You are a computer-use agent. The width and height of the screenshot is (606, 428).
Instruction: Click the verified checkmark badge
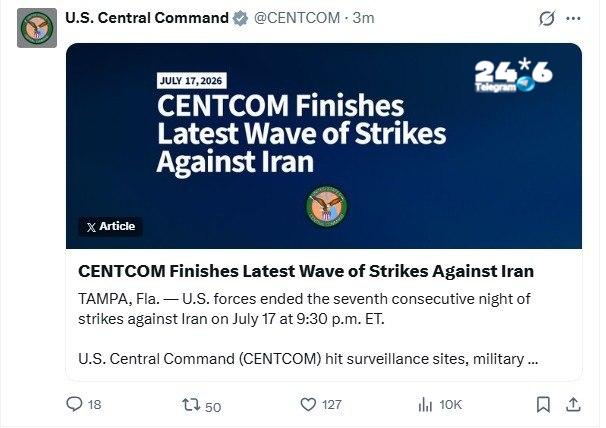click(x=240, y=18)
